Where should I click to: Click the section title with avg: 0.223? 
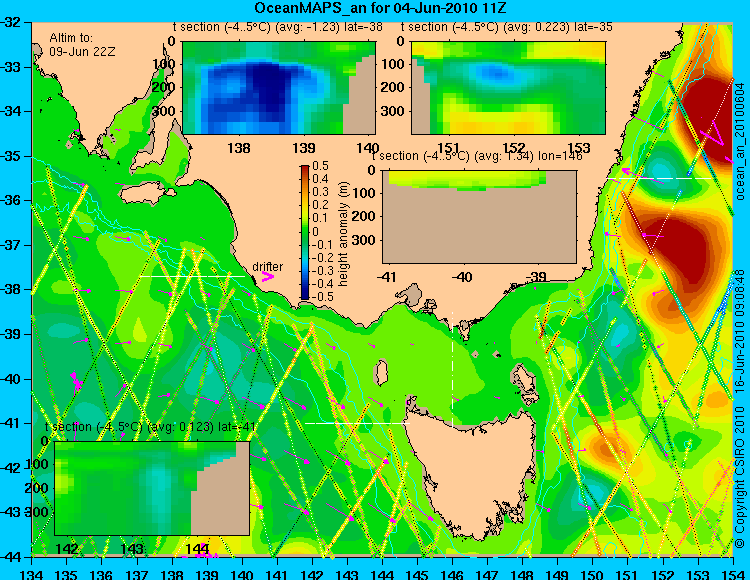[507, 27]
